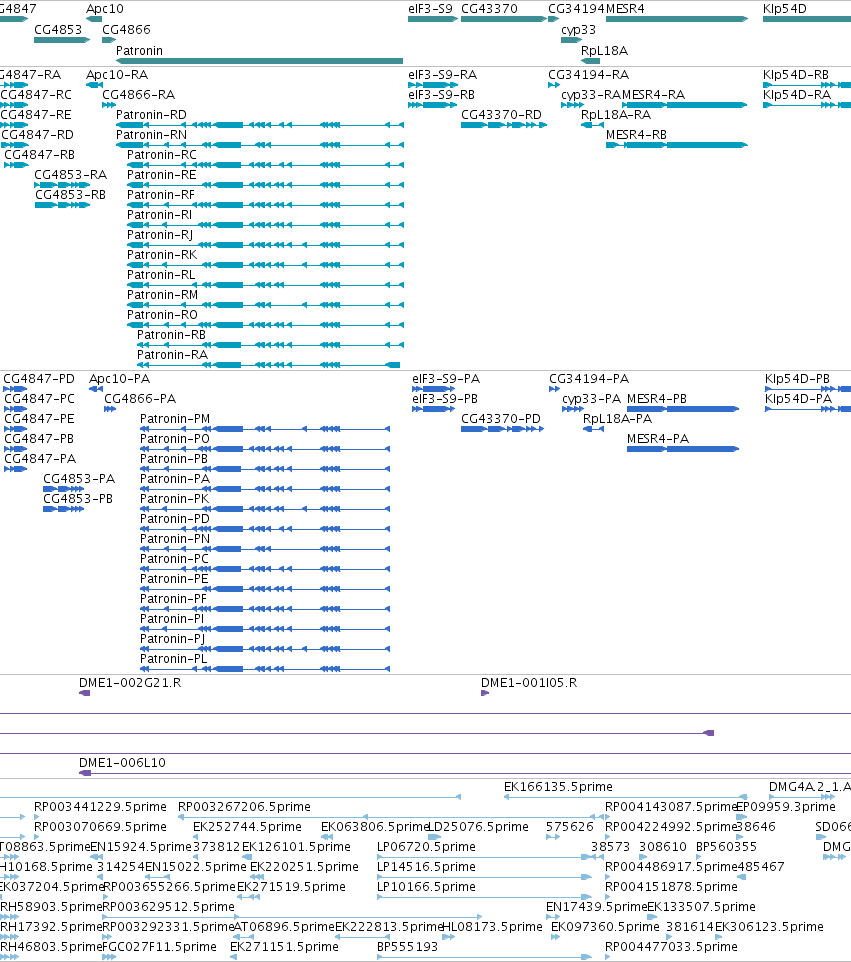This screenshot has height=962, width=851.
Task: Select EST RP003441229.5prime
Action: (x=100, y=807)
